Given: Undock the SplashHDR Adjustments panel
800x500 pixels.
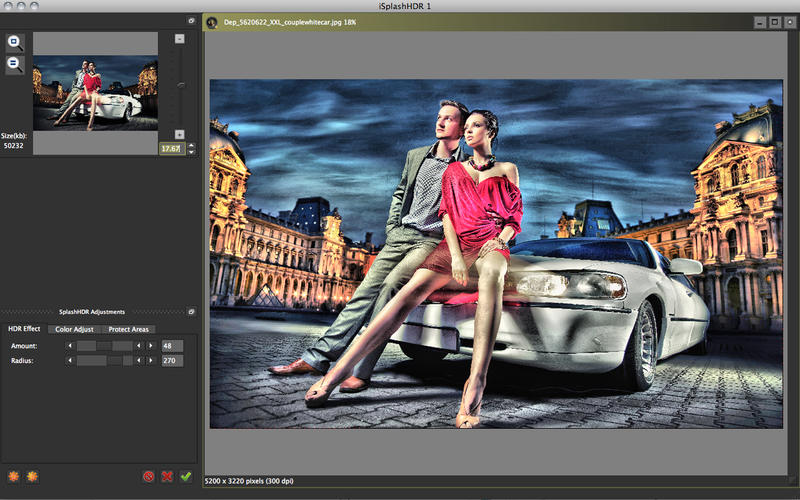Looking at the screenshot, I should (x=191, y=312).
